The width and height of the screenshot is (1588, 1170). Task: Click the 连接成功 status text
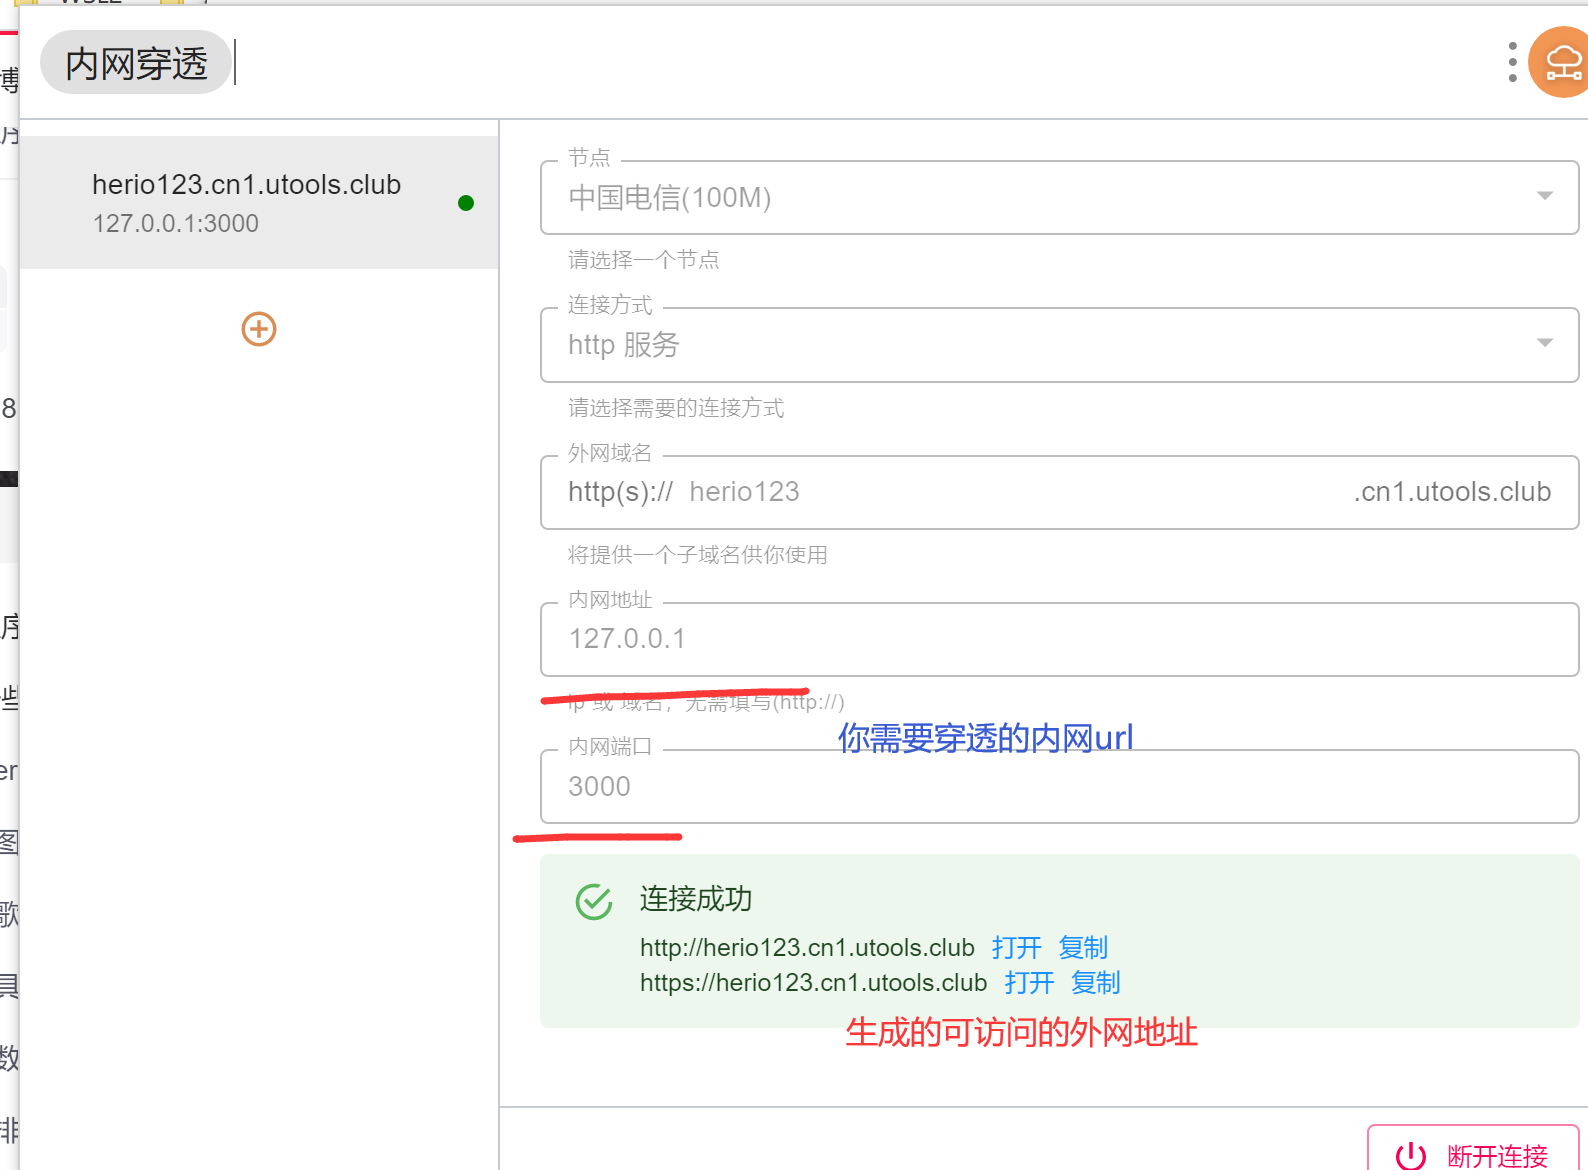(x=696, y=899)
